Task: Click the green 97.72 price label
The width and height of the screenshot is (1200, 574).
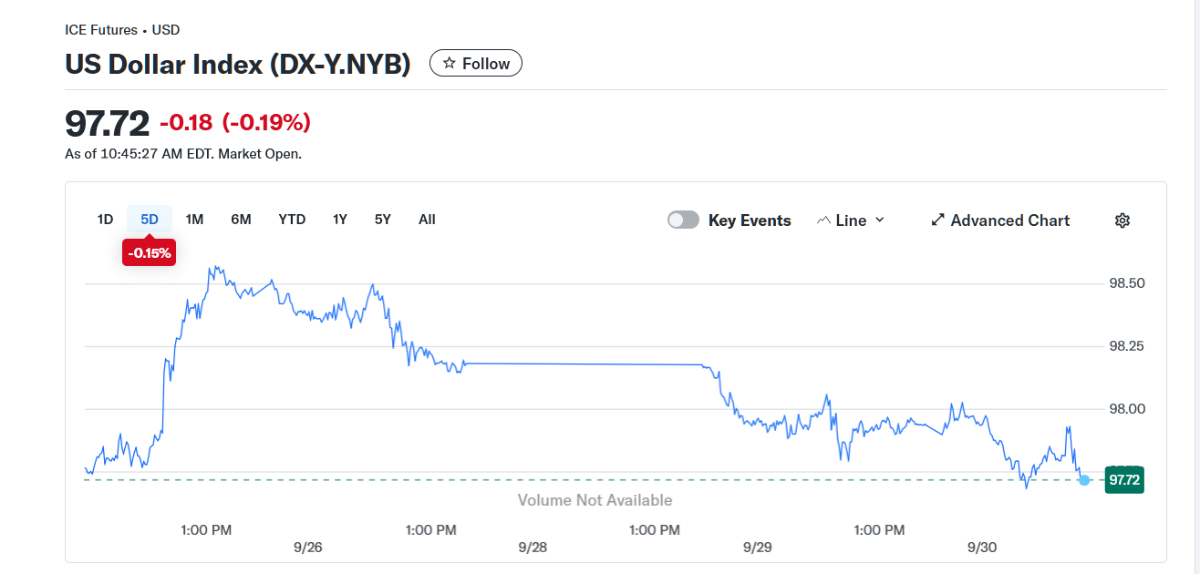Action: (x=1124, y=480)
